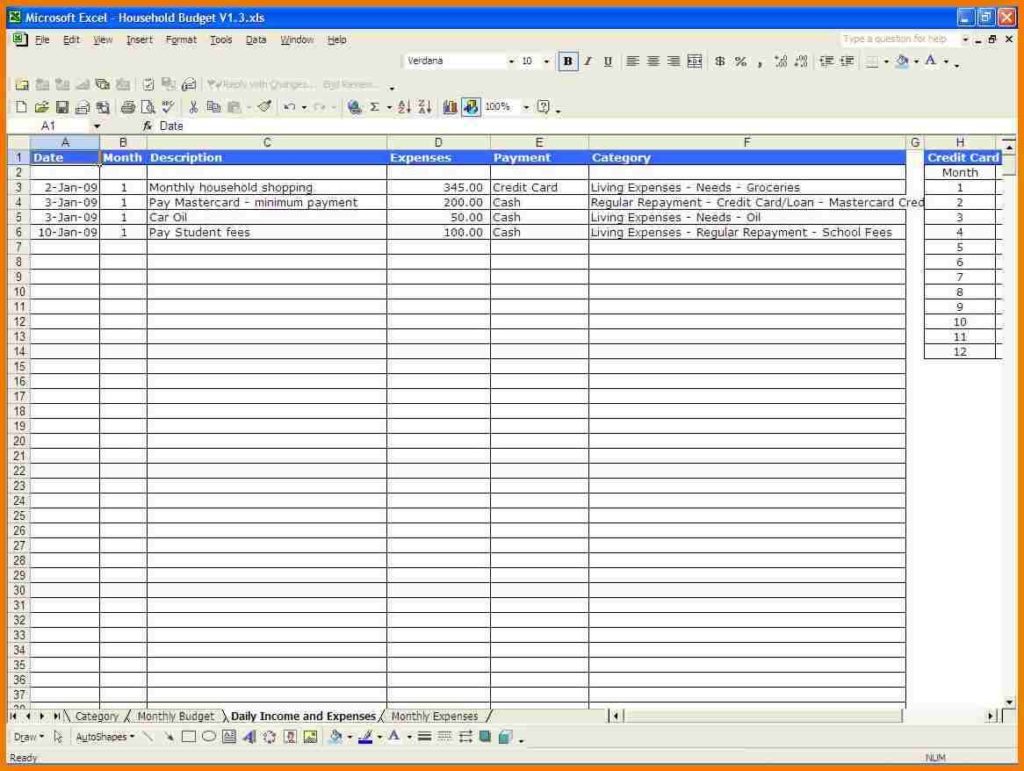This screenshot has height=771, width=1024.
Task: Toggle Underline formatting button
Action: [x=607, y=62]
